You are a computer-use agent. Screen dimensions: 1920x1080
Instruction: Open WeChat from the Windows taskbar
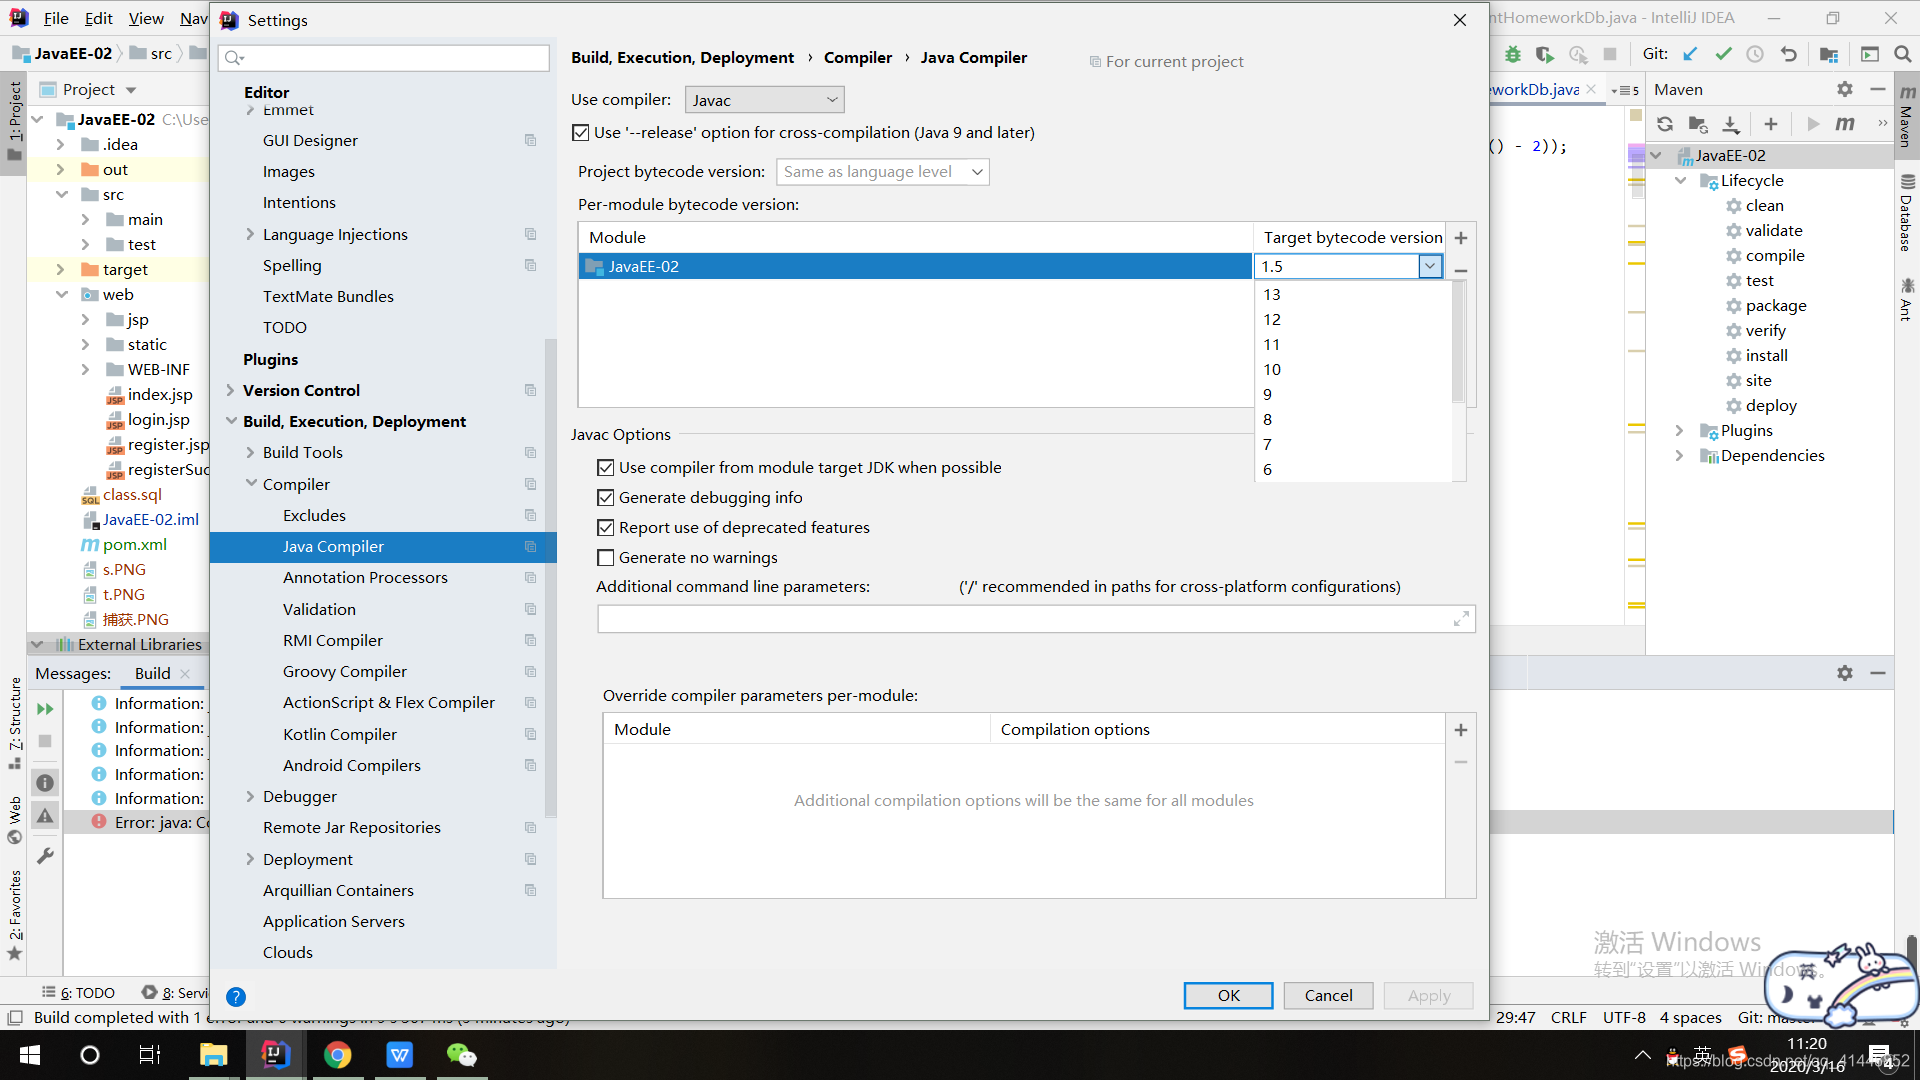pyautogui.click(x=461, y=1055)
